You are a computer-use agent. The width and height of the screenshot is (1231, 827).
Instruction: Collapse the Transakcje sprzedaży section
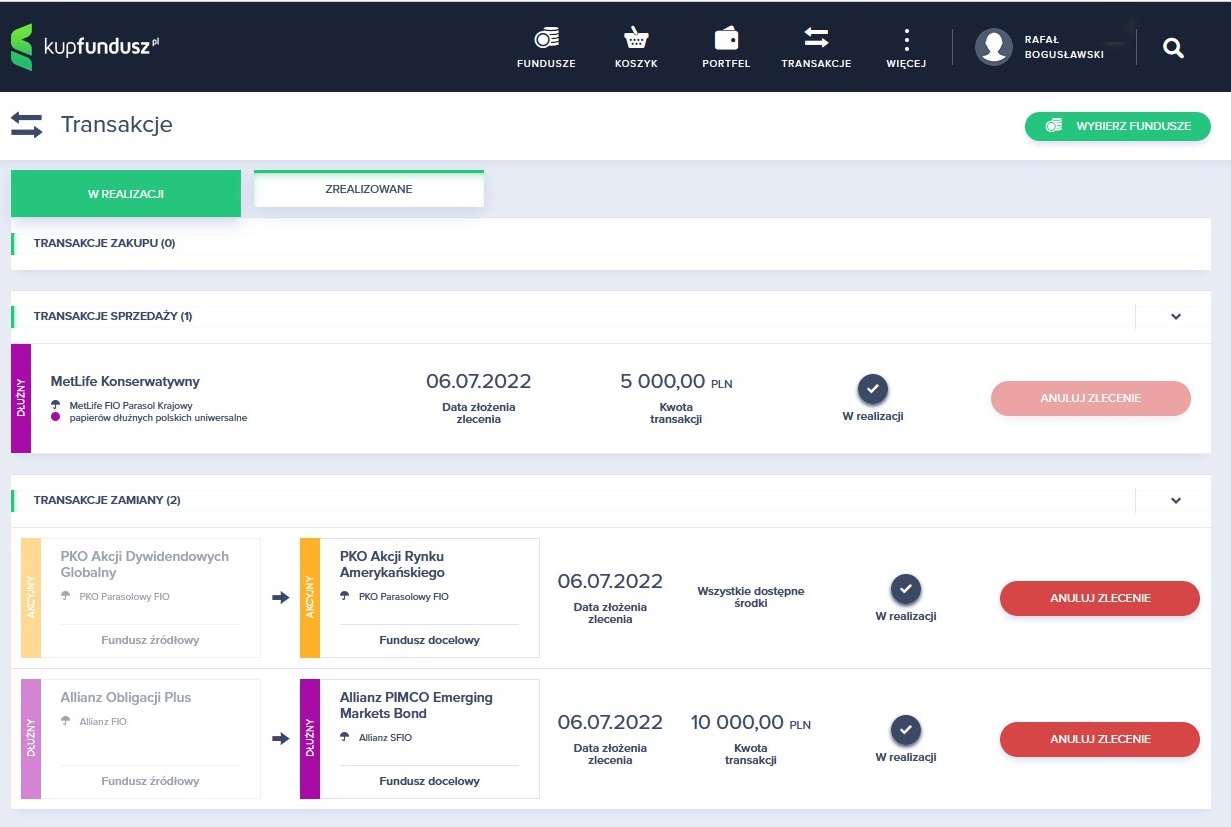pos(1176,317)
